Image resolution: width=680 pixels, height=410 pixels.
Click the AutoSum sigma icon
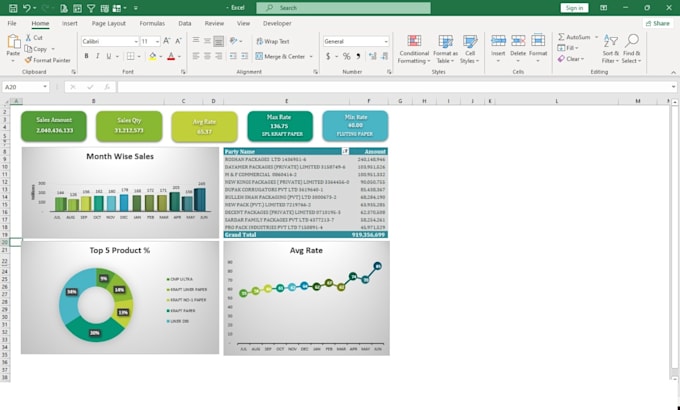[560, 37]
